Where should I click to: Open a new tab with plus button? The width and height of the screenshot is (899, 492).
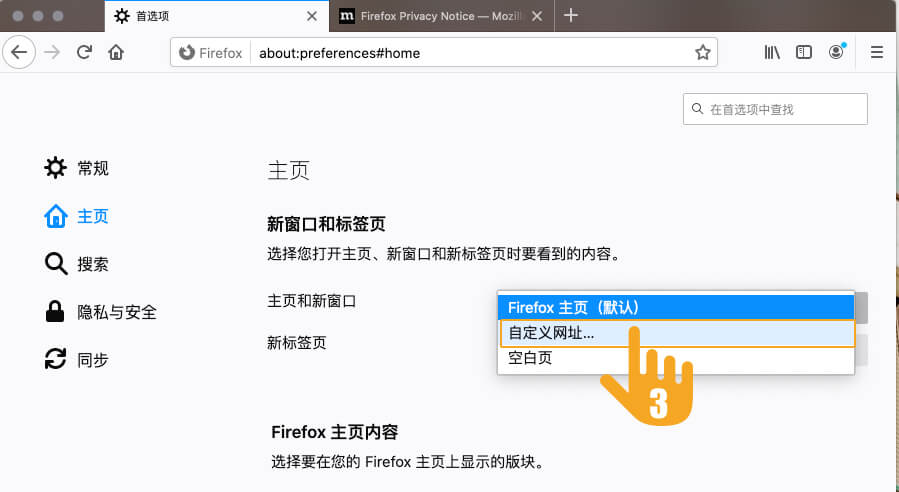pos(570,15)
